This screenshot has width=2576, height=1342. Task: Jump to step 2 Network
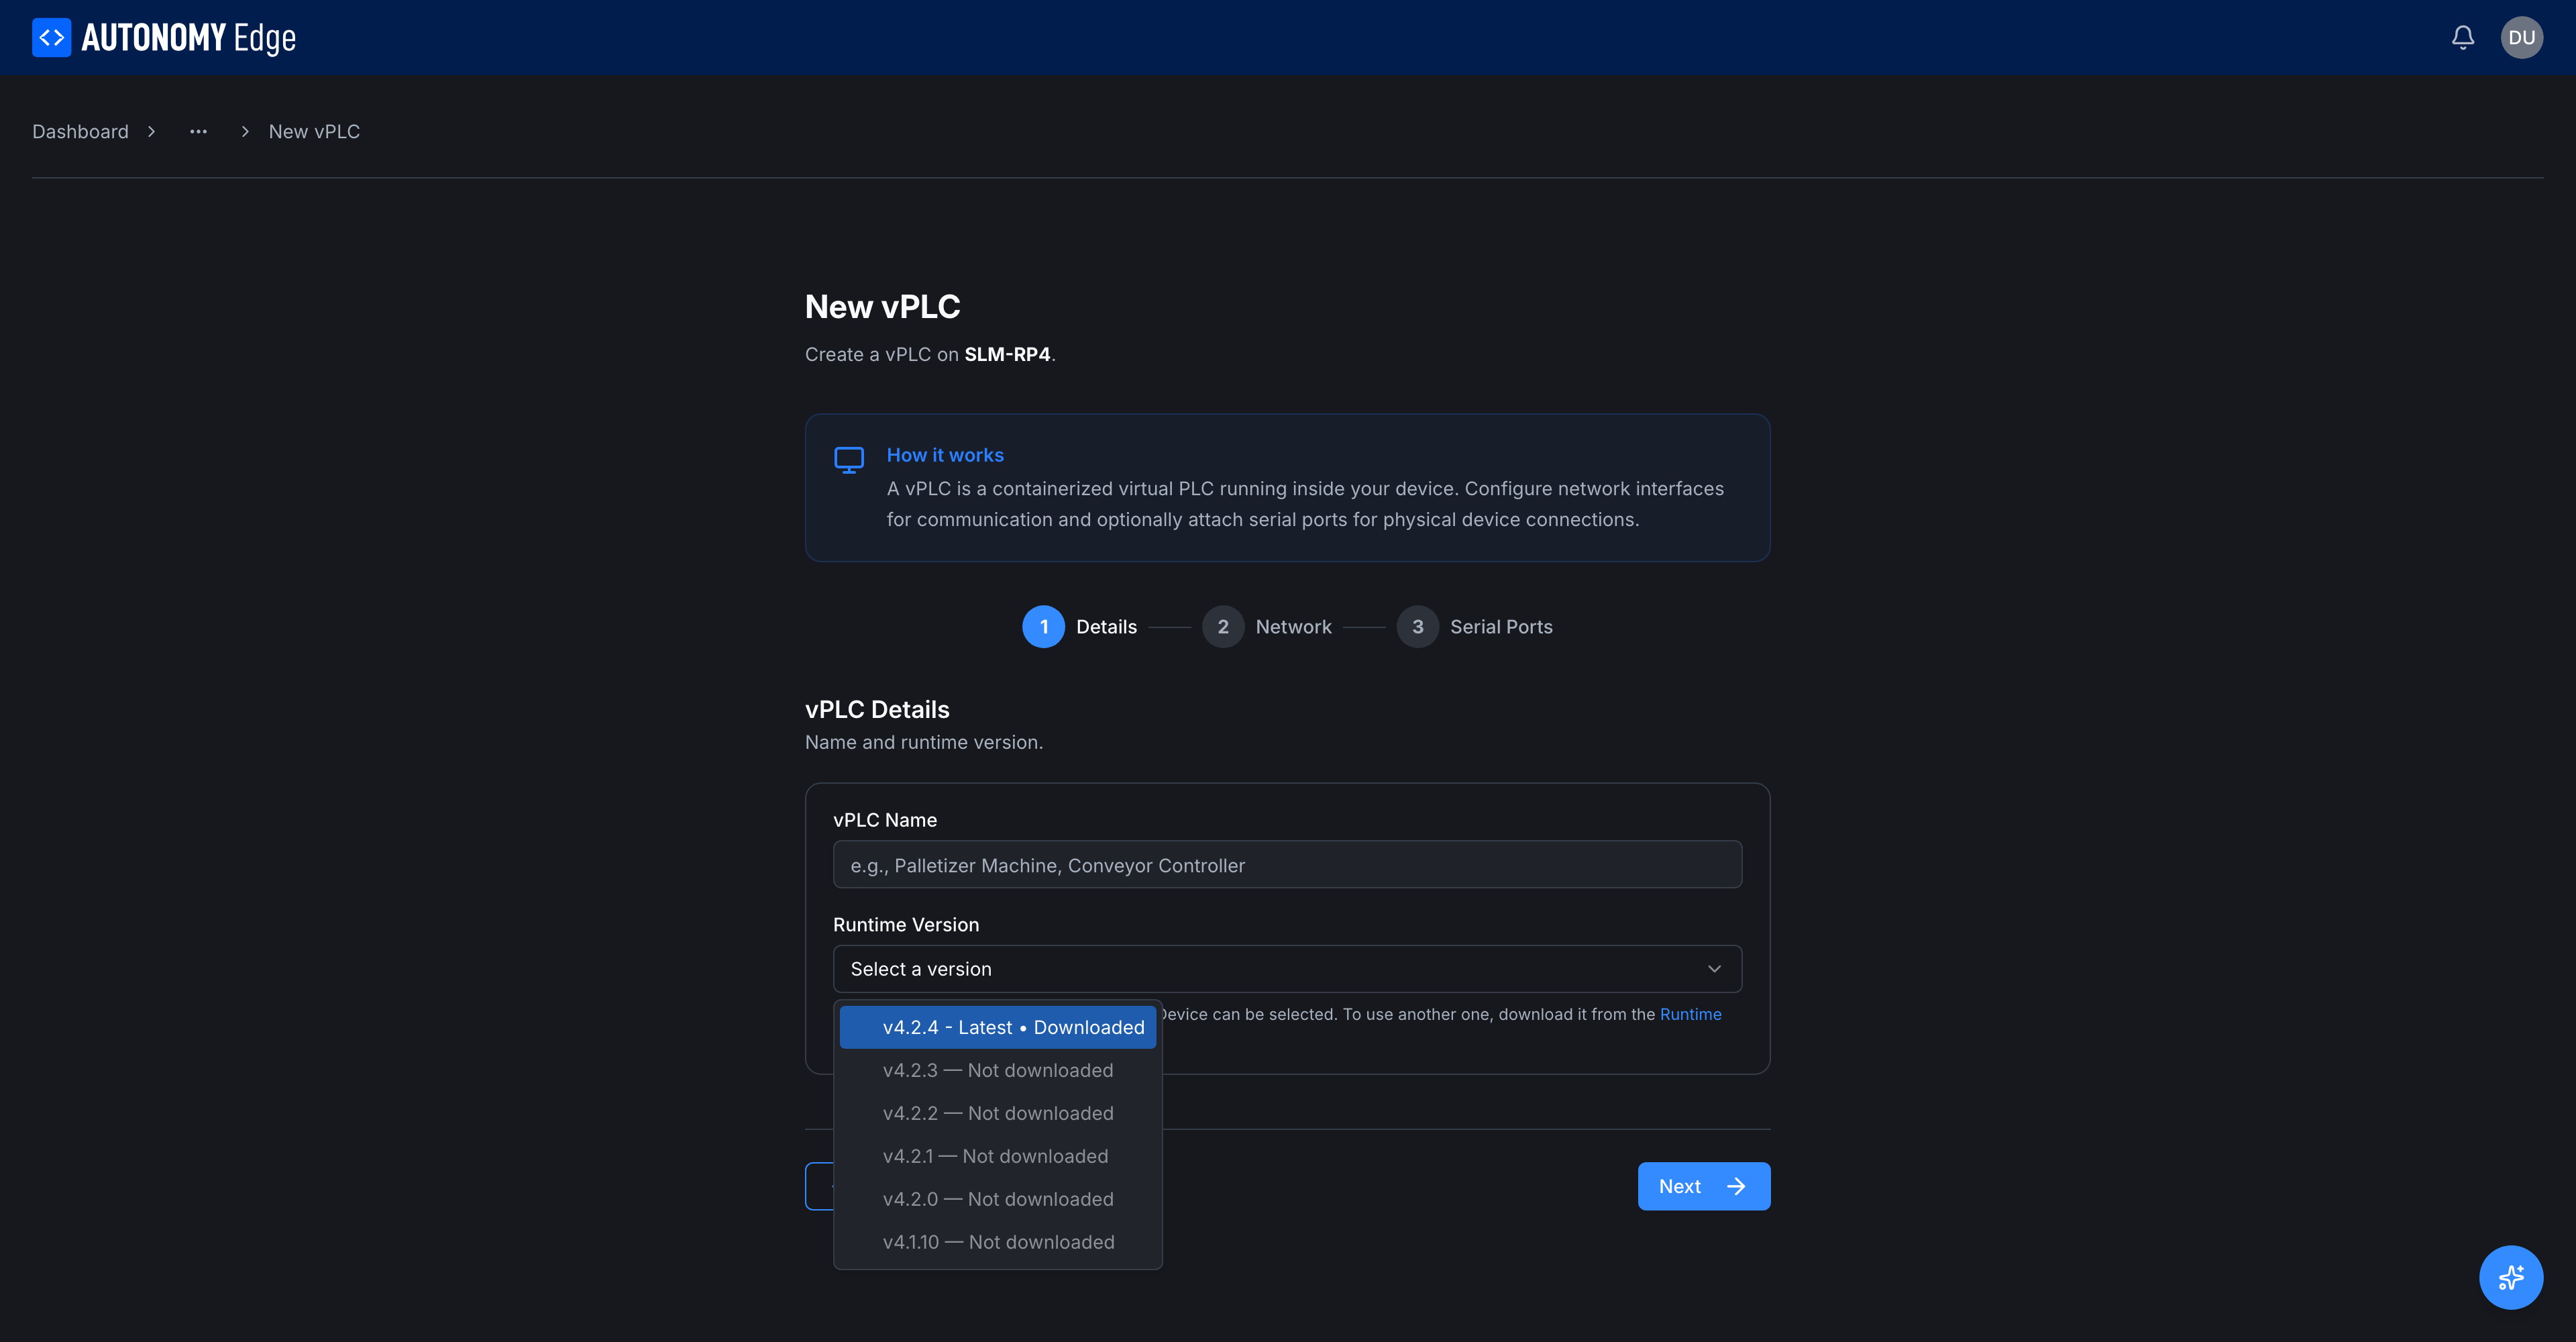[x=1266, y=627]
